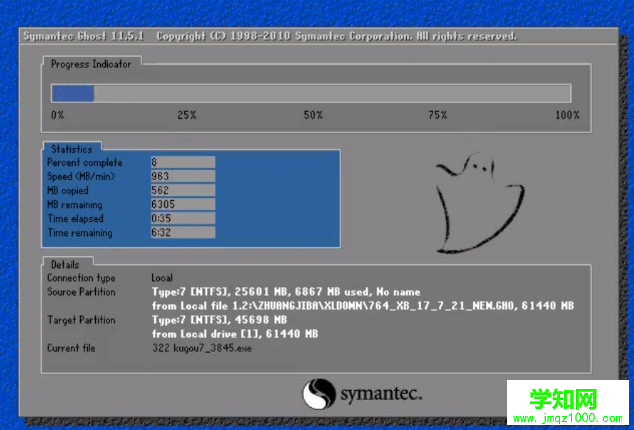634x430 pixels.
Task: Click the Time remaining label
Action: 80,233
